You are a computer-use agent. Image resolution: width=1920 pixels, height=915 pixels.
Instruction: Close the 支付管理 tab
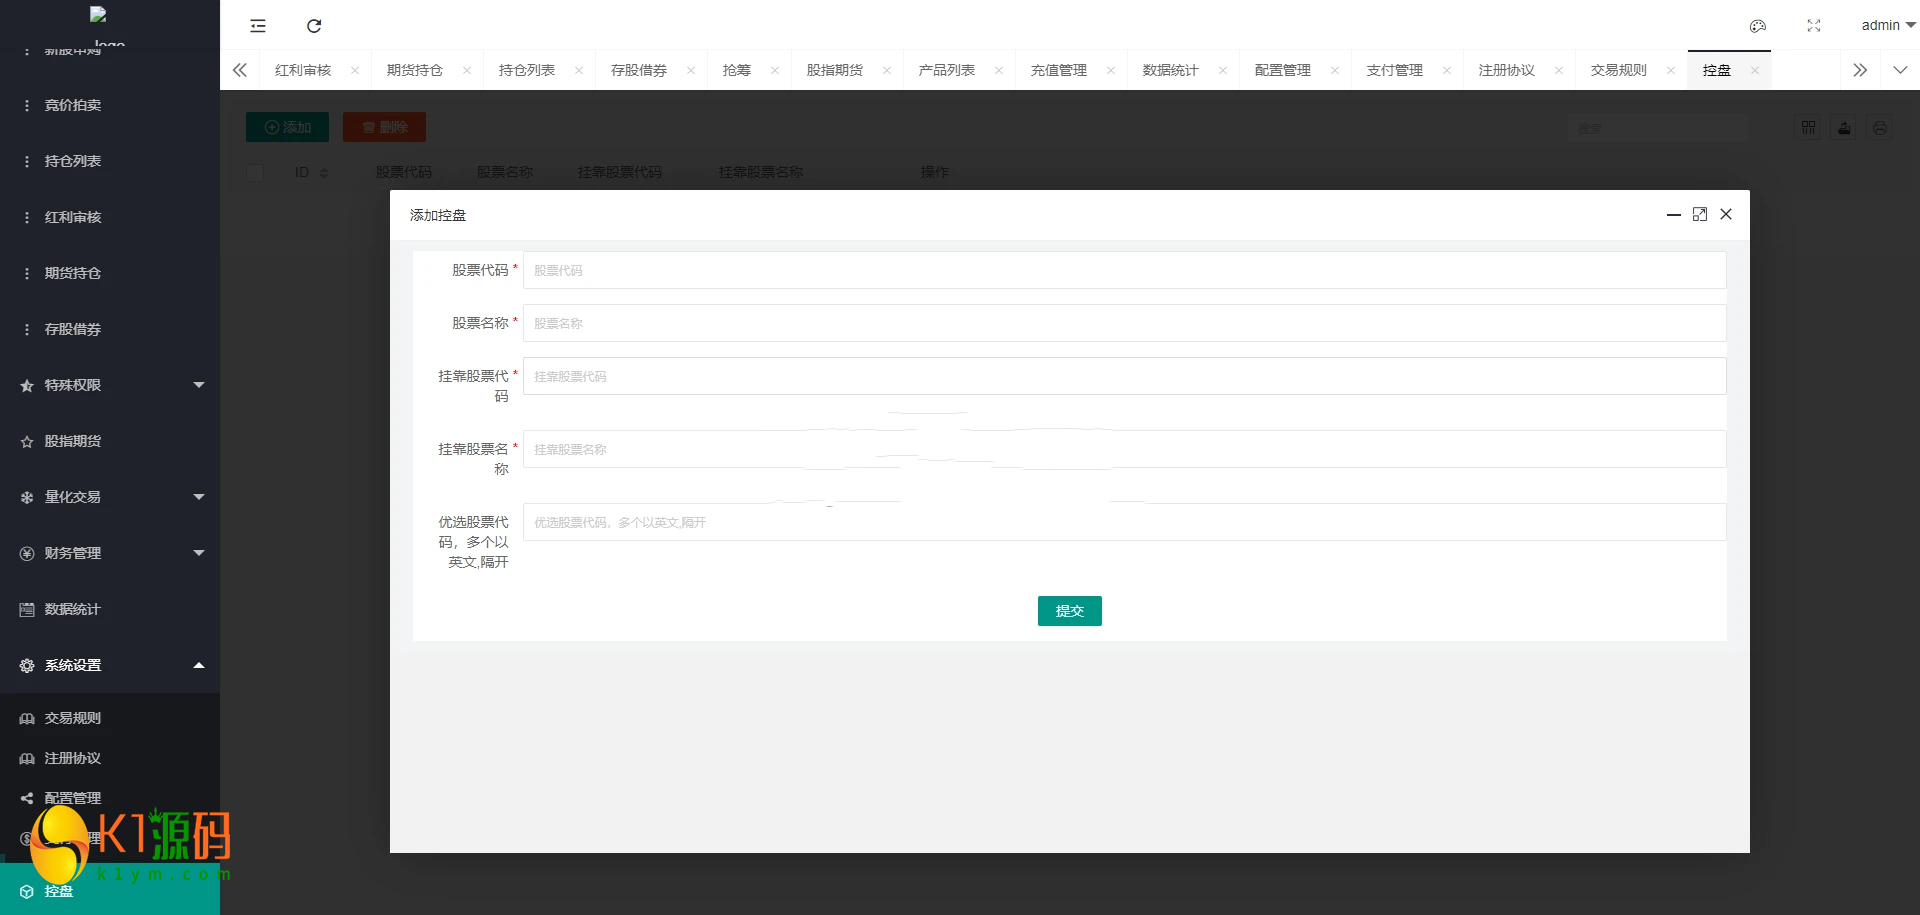pyautogui.click(x=1447, y=70)
